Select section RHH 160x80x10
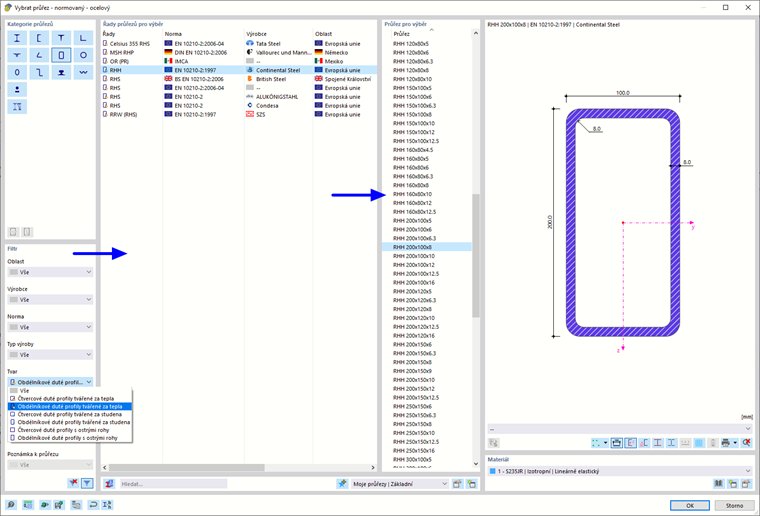760x516 pixels. click(x=427, y=194)
